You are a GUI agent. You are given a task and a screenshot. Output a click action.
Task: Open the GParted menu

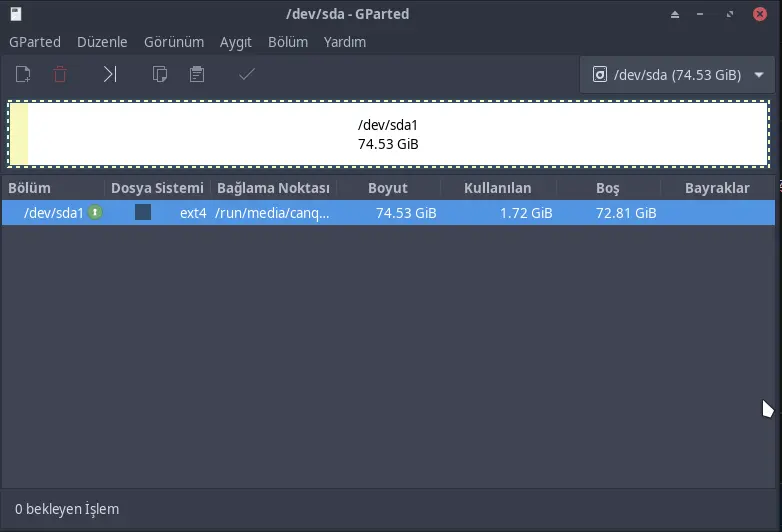coord(35,42)
